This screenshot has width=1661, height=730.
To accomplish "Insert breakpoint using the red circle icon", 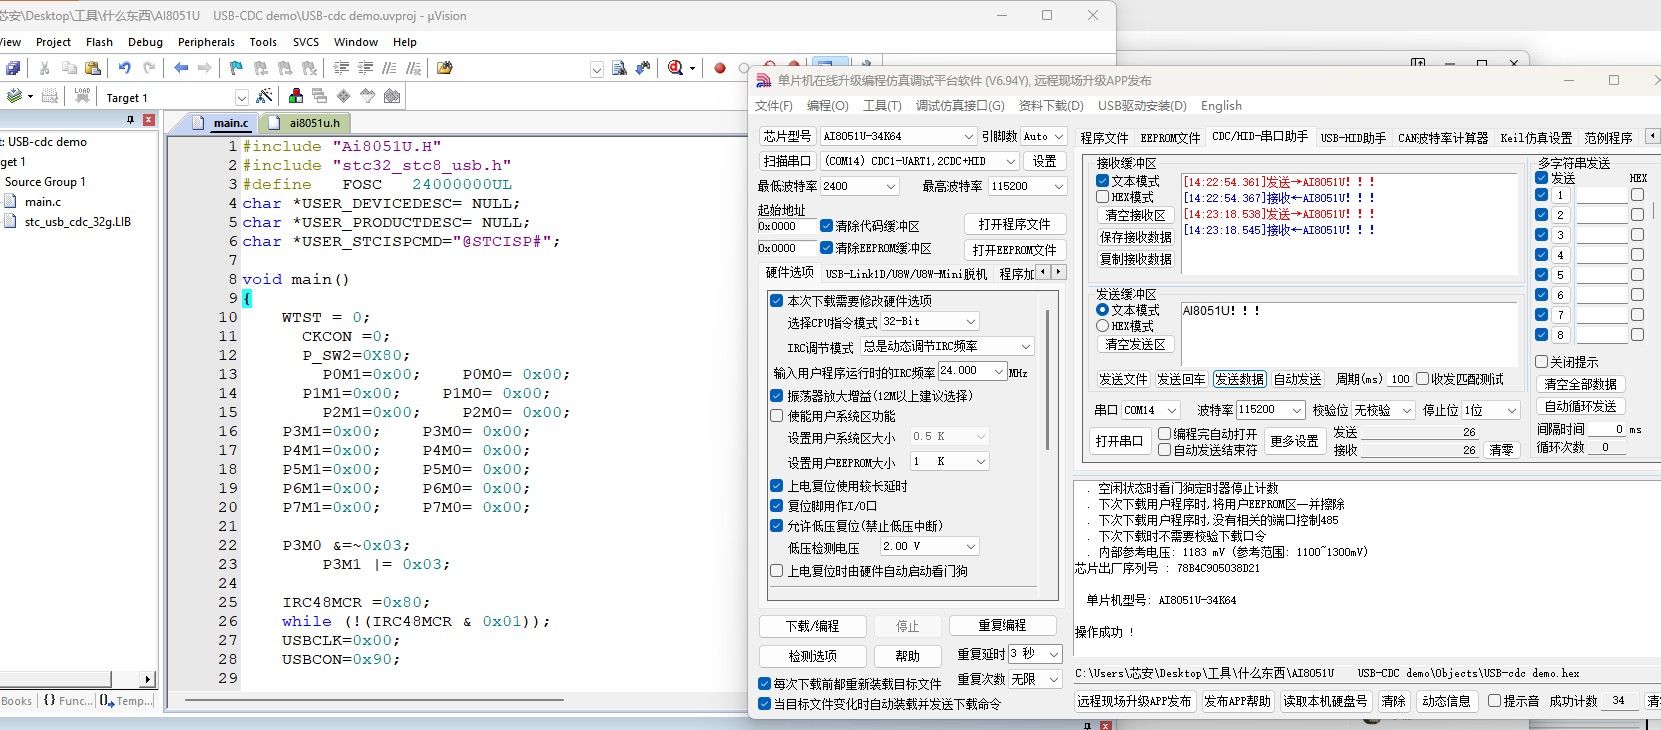I will tap(720, 68).
